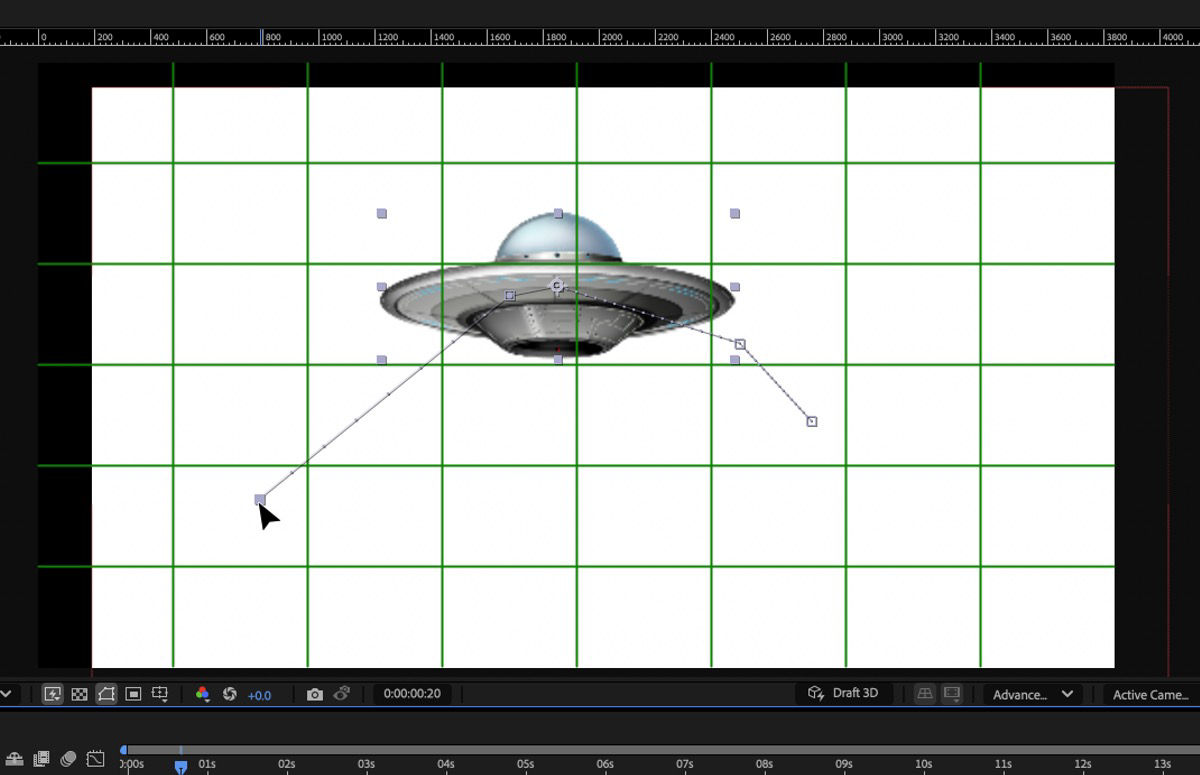Show the last snapshot

342,693
